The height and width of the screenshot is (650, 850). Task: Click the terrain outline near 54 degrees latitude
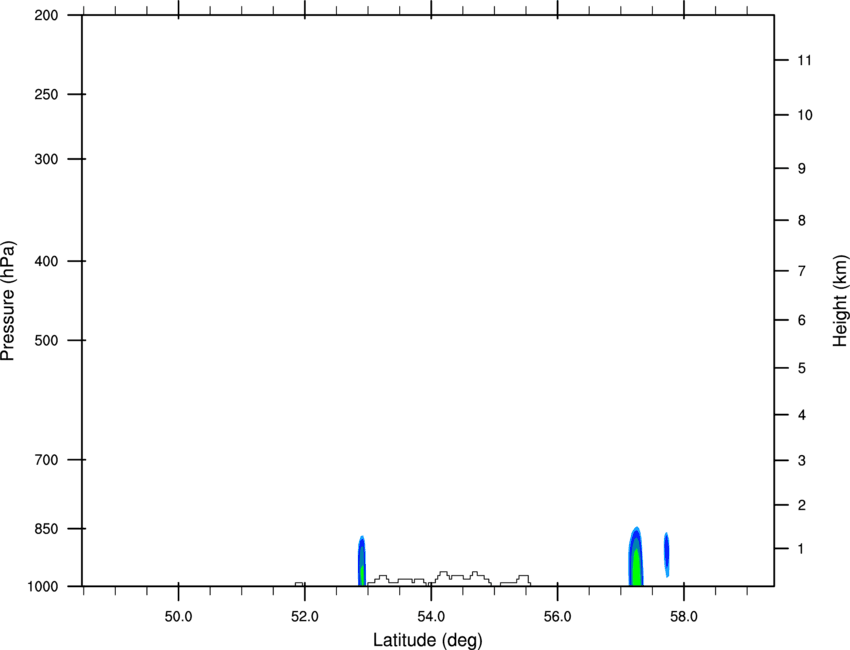pos(449,578)
